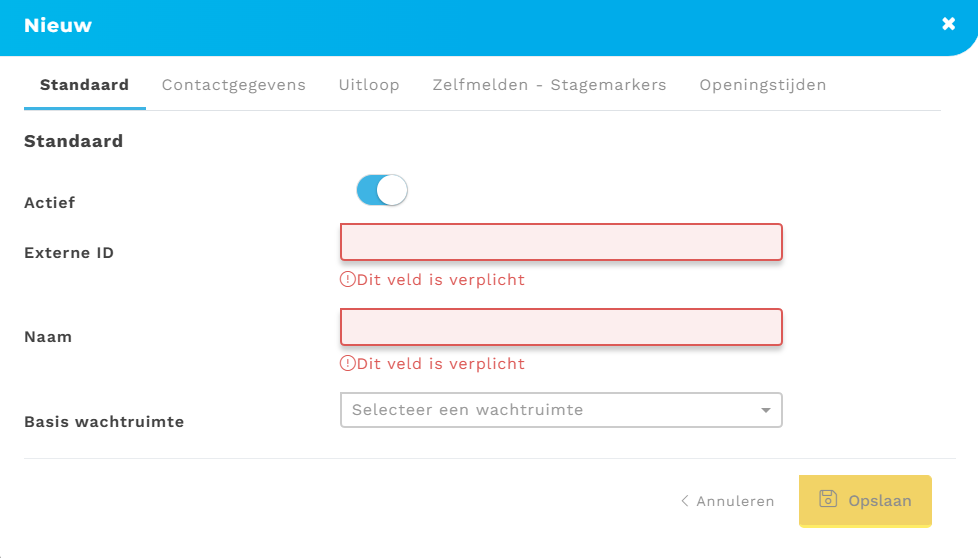Go to Zelfmelden - Stagemarkers tab
The image size is (978, 558).
pos(549,85)
